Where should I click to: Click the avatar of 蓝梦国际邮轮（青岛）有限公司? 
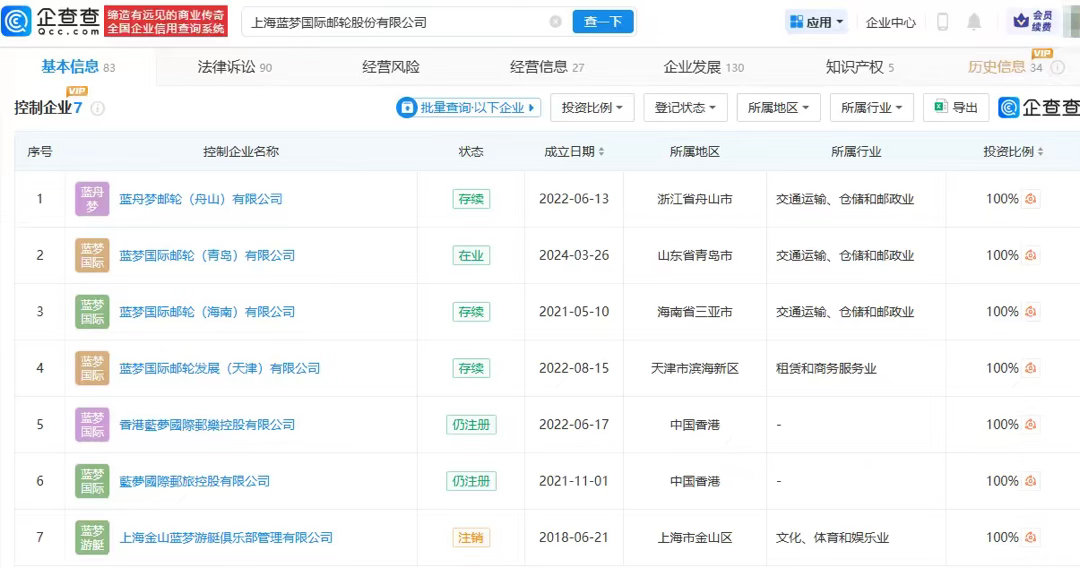tap(92, 255)
